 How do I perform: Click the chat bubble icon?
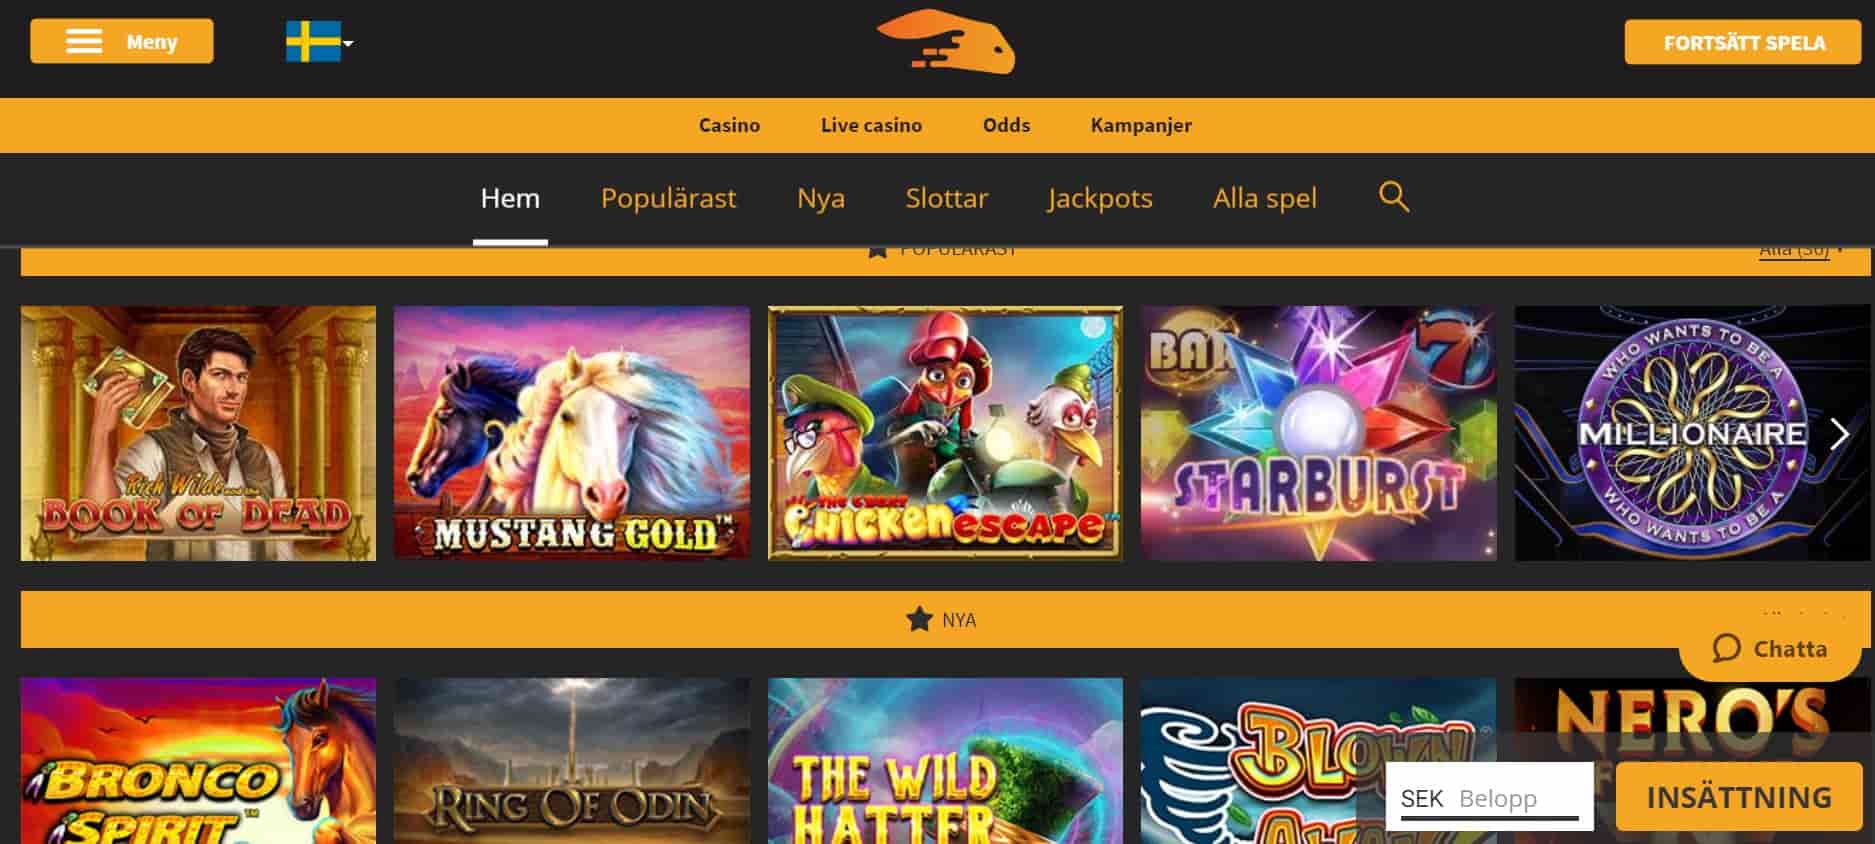tap(1726, 648)
